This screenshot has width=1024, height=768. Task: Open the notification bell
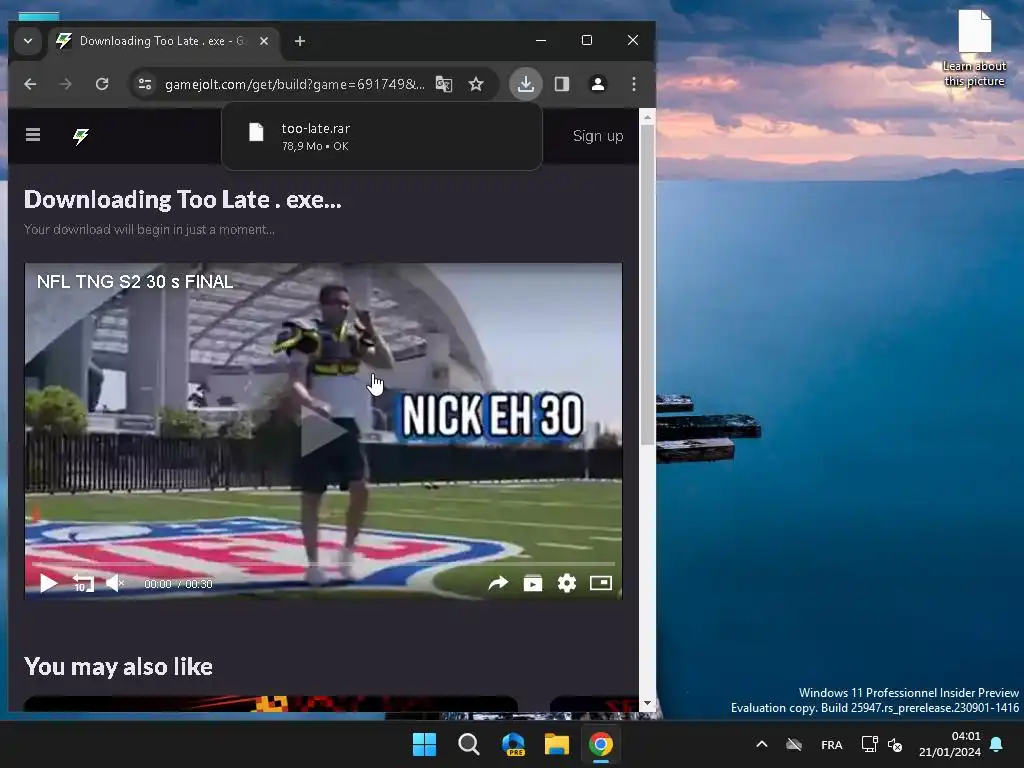(997, 744)
